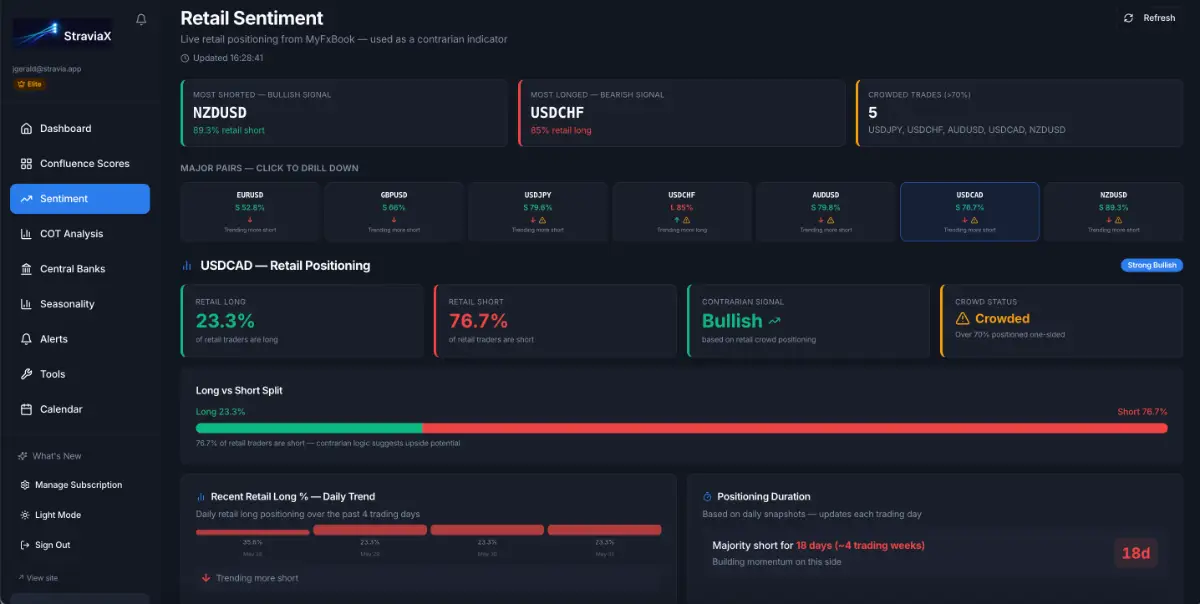1200x604 pixels.
Task: Click the Manage Subscription gear icon
Action: pyautogui.click(x=25, y=485)
